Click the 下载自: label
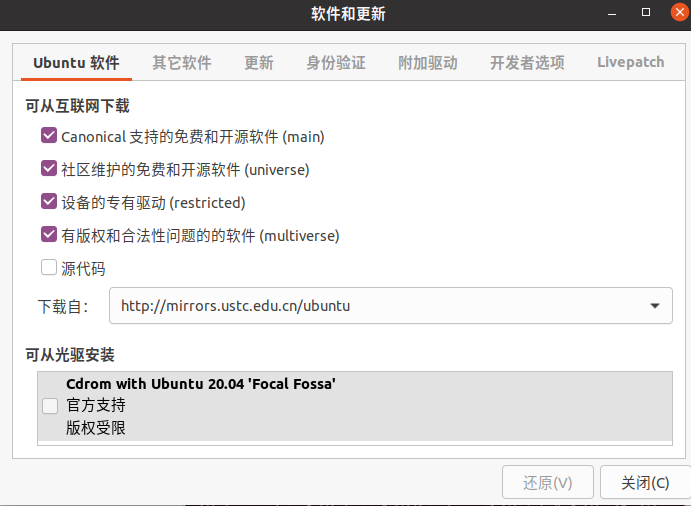The width and height of the screenshot is (691, 506). [63, 306]
